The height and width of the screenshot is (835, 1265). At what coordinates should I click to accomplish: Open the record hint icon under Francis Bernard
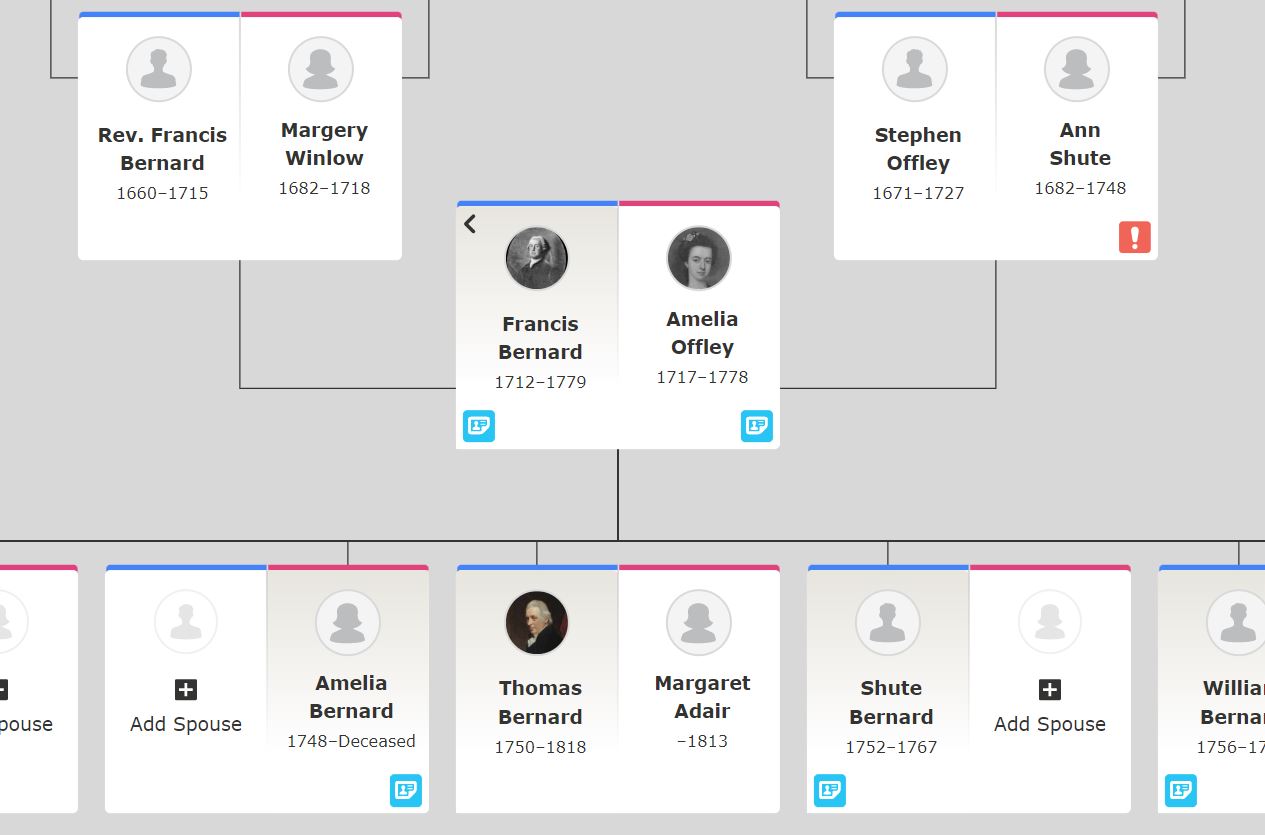click(x=479, y=426)
